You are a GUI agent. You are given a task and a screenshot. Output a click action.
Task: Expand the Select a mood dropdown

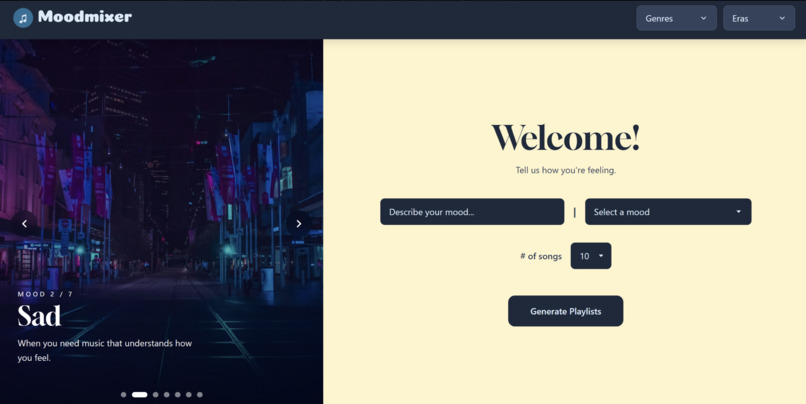[x=668, y=212]
